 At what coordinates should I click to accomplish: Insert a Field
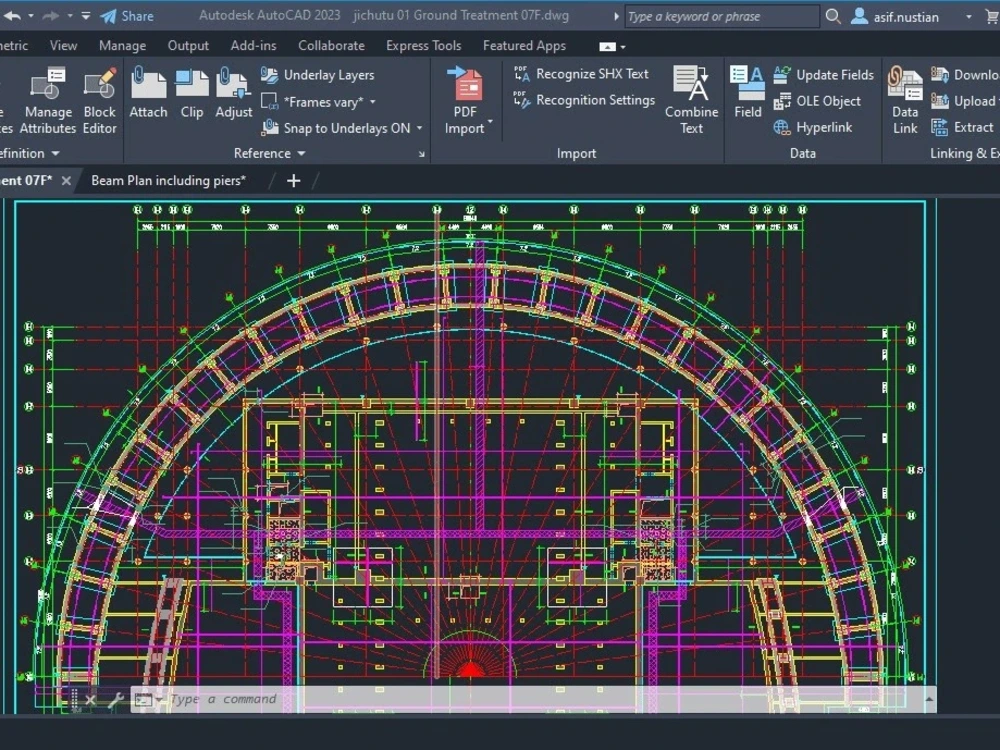tap(747, 95)
